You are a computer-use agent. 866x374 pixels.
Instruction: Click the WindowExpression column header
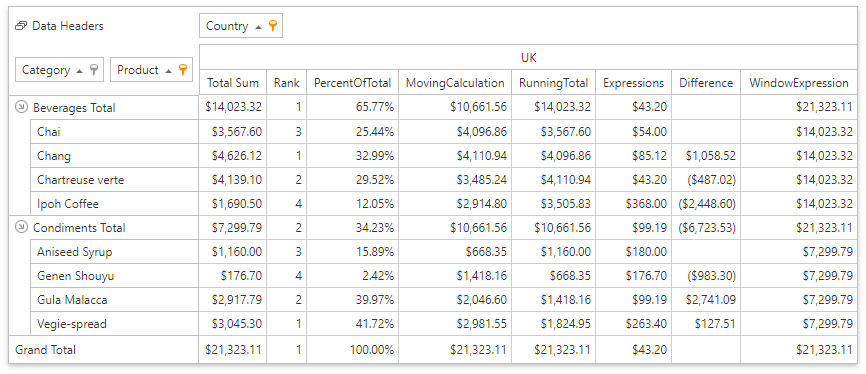tap(799, 83)
